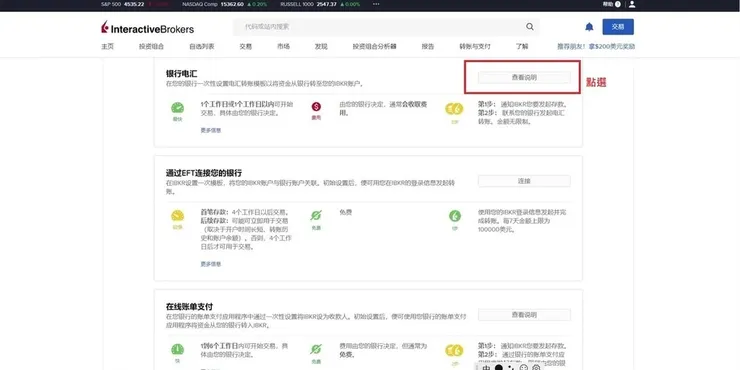Open the notifications bell
Screen dimensions: 740x370
pos(589,27)
